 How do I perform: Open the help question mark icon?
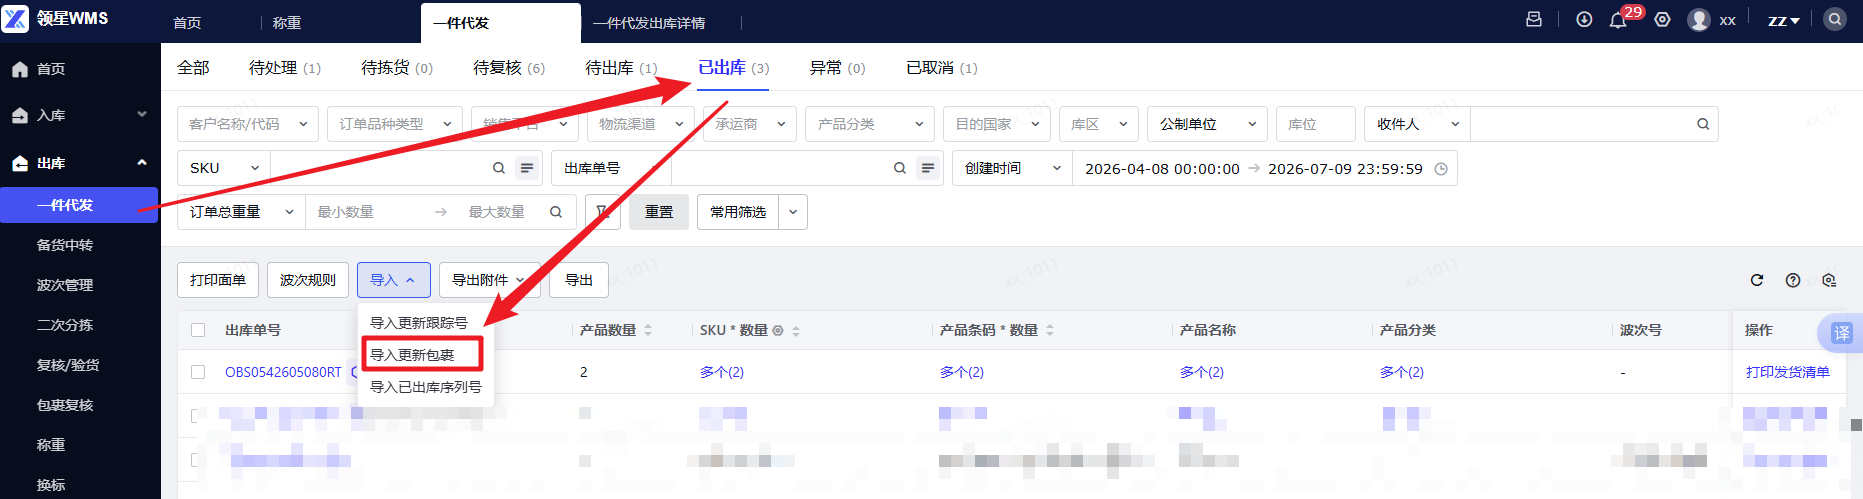(x=1793, y=280)
